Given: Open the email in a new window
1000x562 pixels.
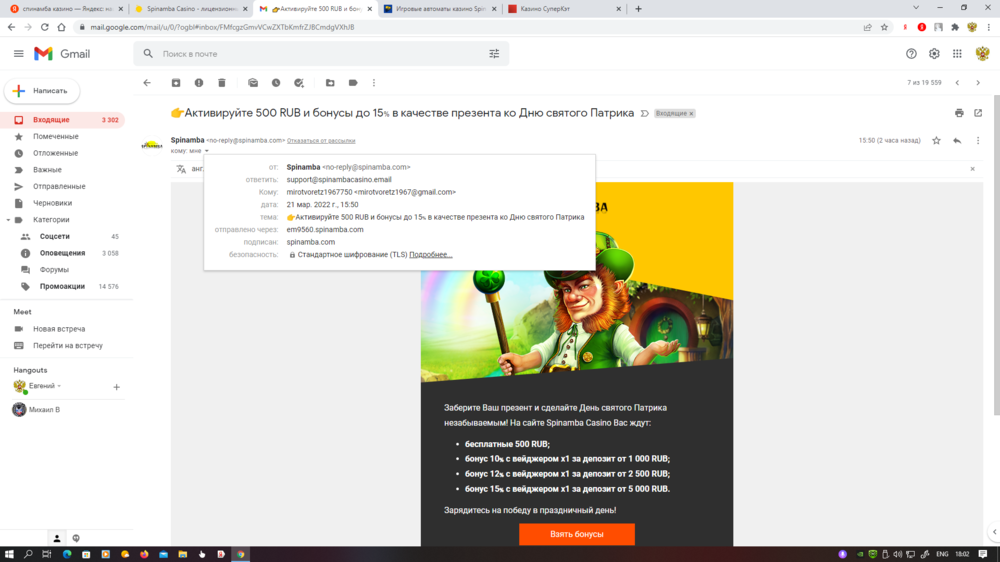Looking at the screenshot, I should coord(978,113).
